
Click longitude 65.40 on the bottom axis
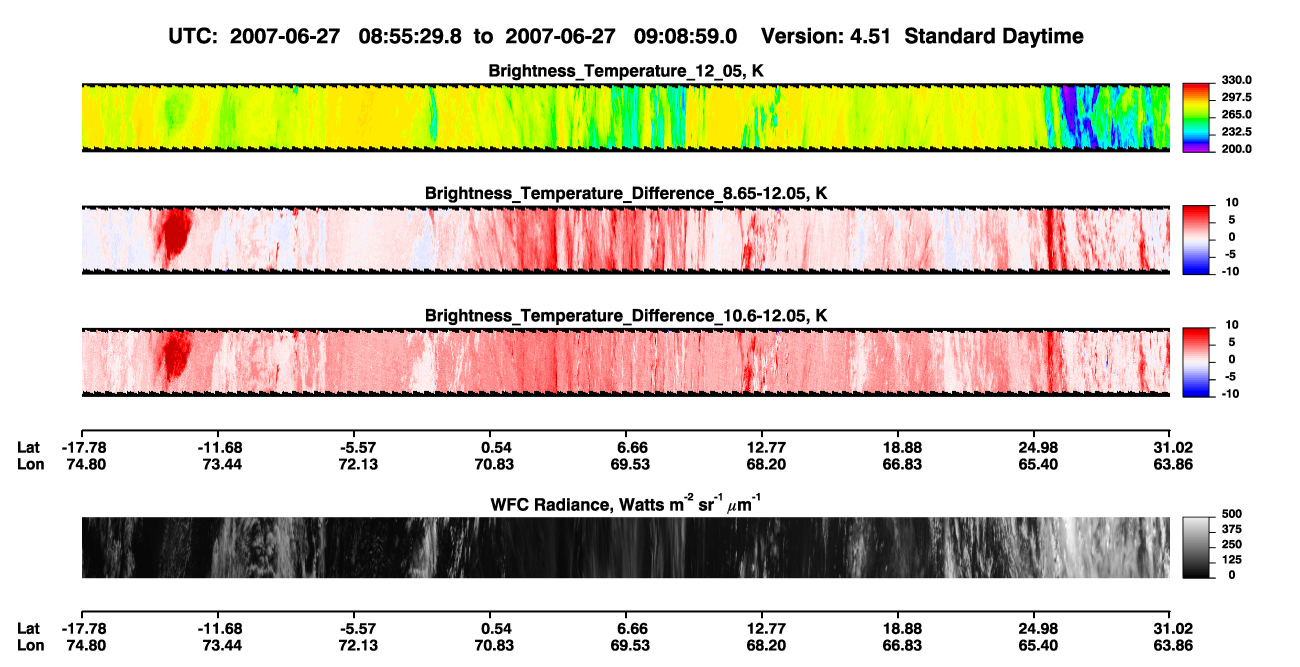pyautogui.click(x=1037, y=644)
